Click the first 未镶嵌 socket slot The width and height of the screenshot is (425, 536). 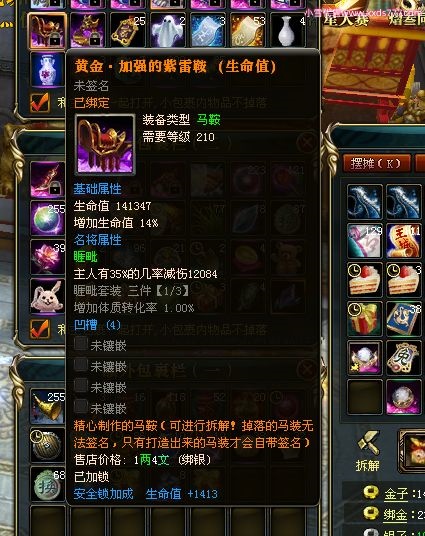pyautogui.click(x=100, y=345)
